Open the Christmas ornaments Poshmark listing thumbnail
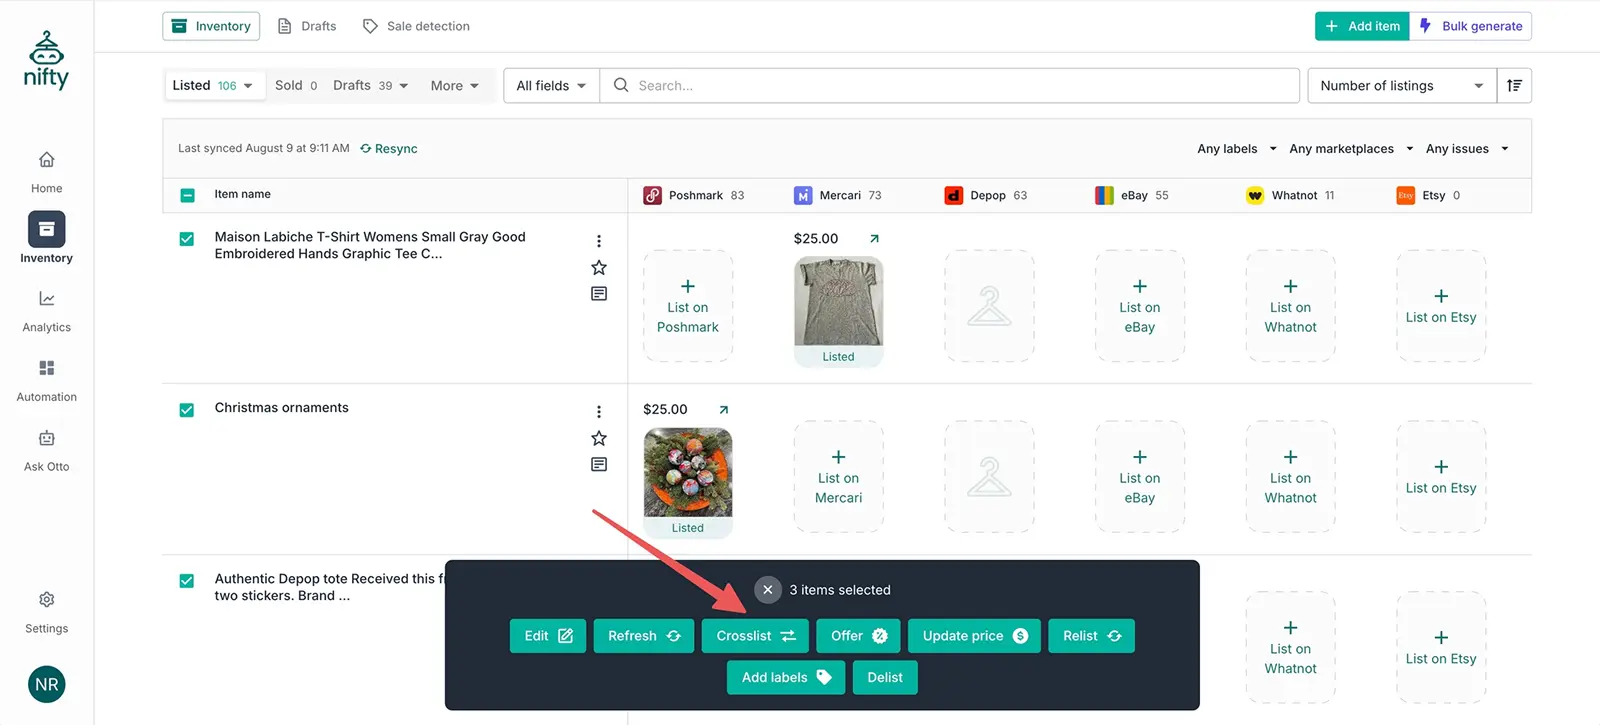 [x=688, y=482]
